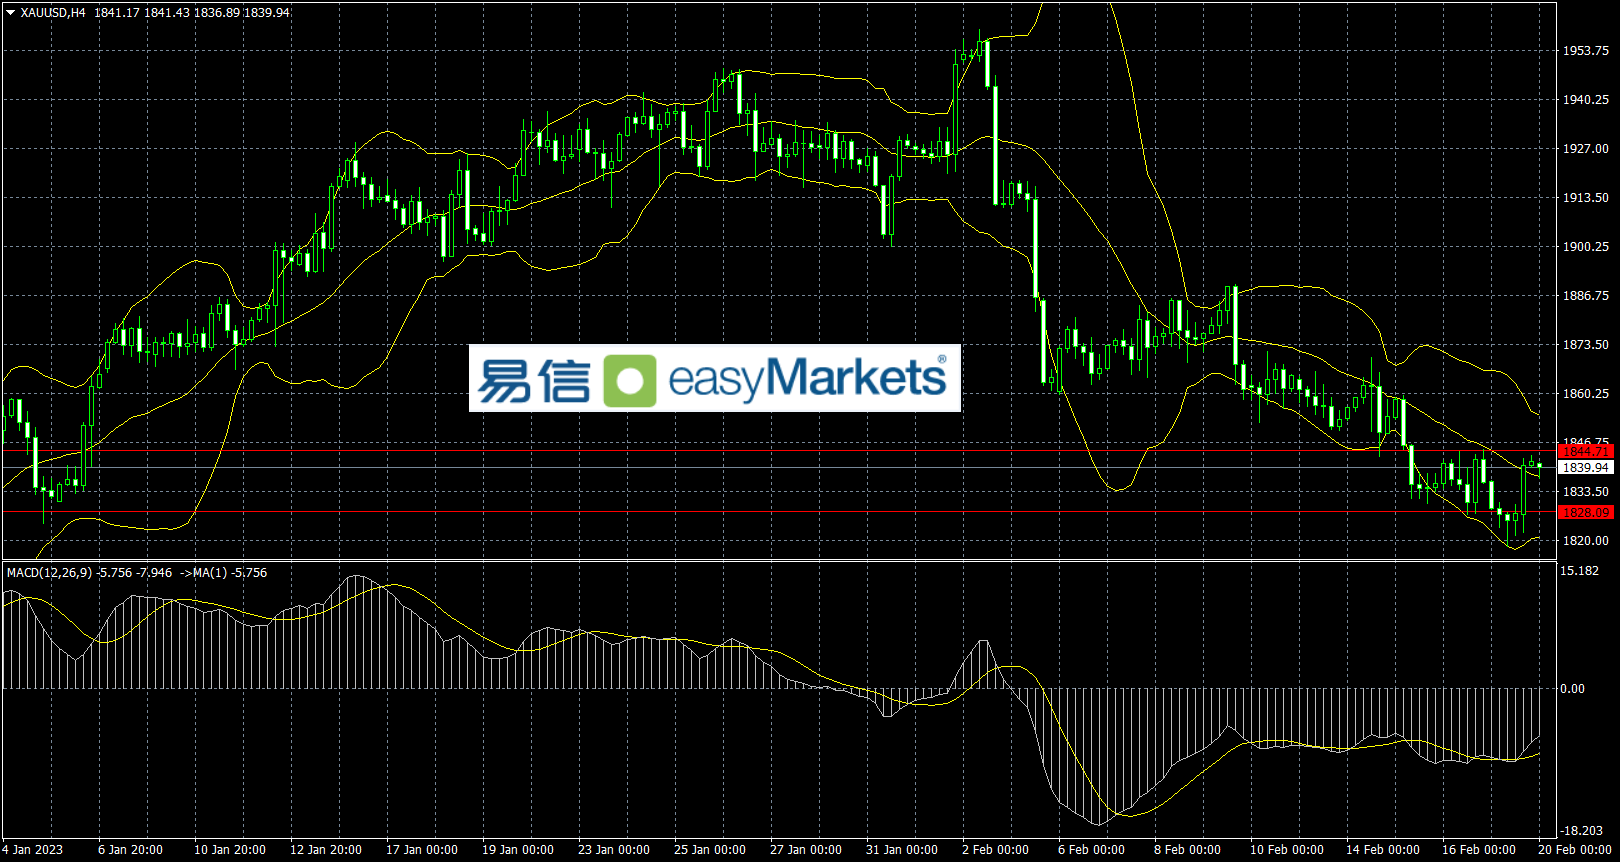Click the 10 Feb 00:00 time label

click(1286, 850)
